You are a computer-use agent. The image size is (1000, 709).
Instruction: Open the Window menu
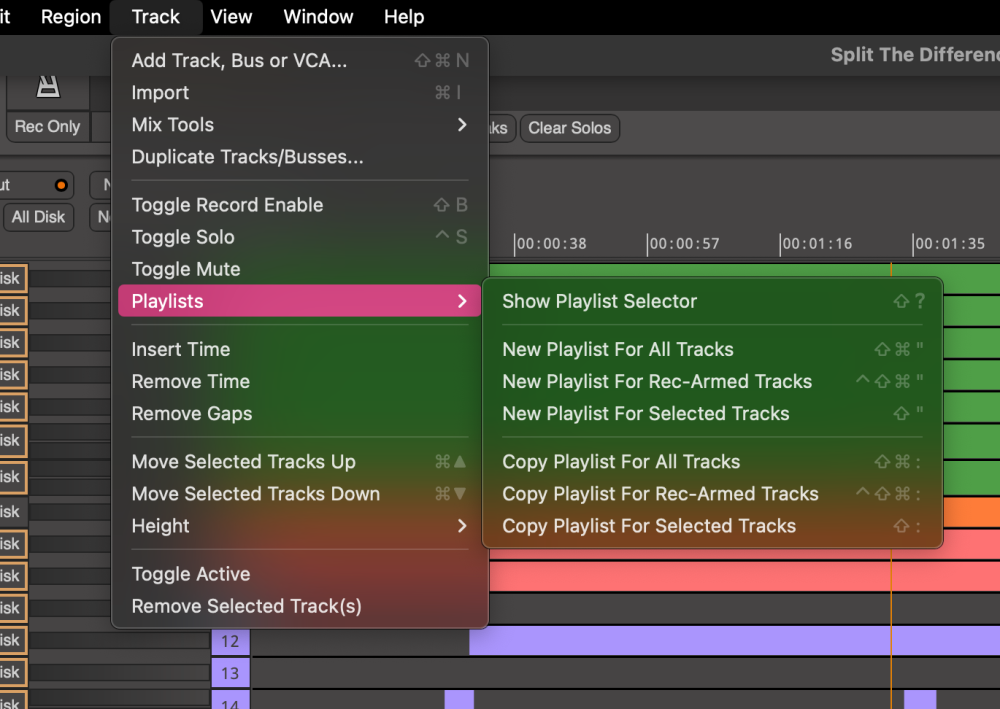318,17
